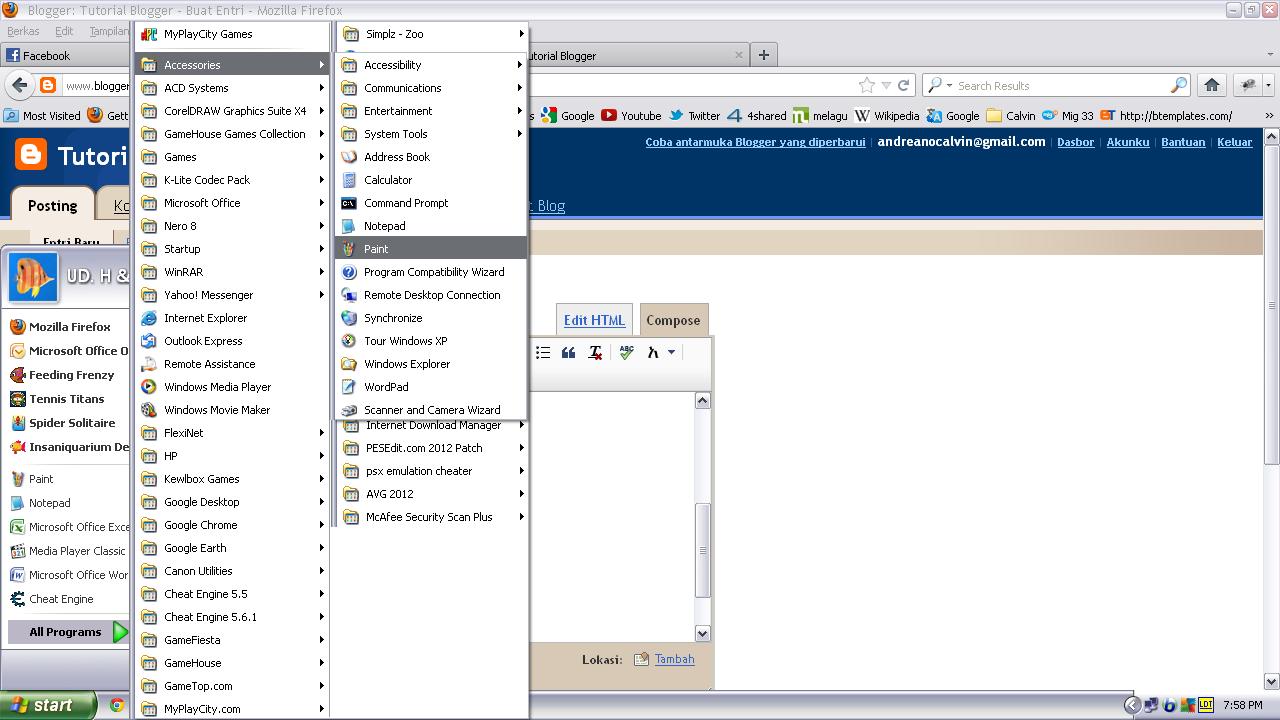Select the Posting tab in Blogger

[x=53, y=205]
